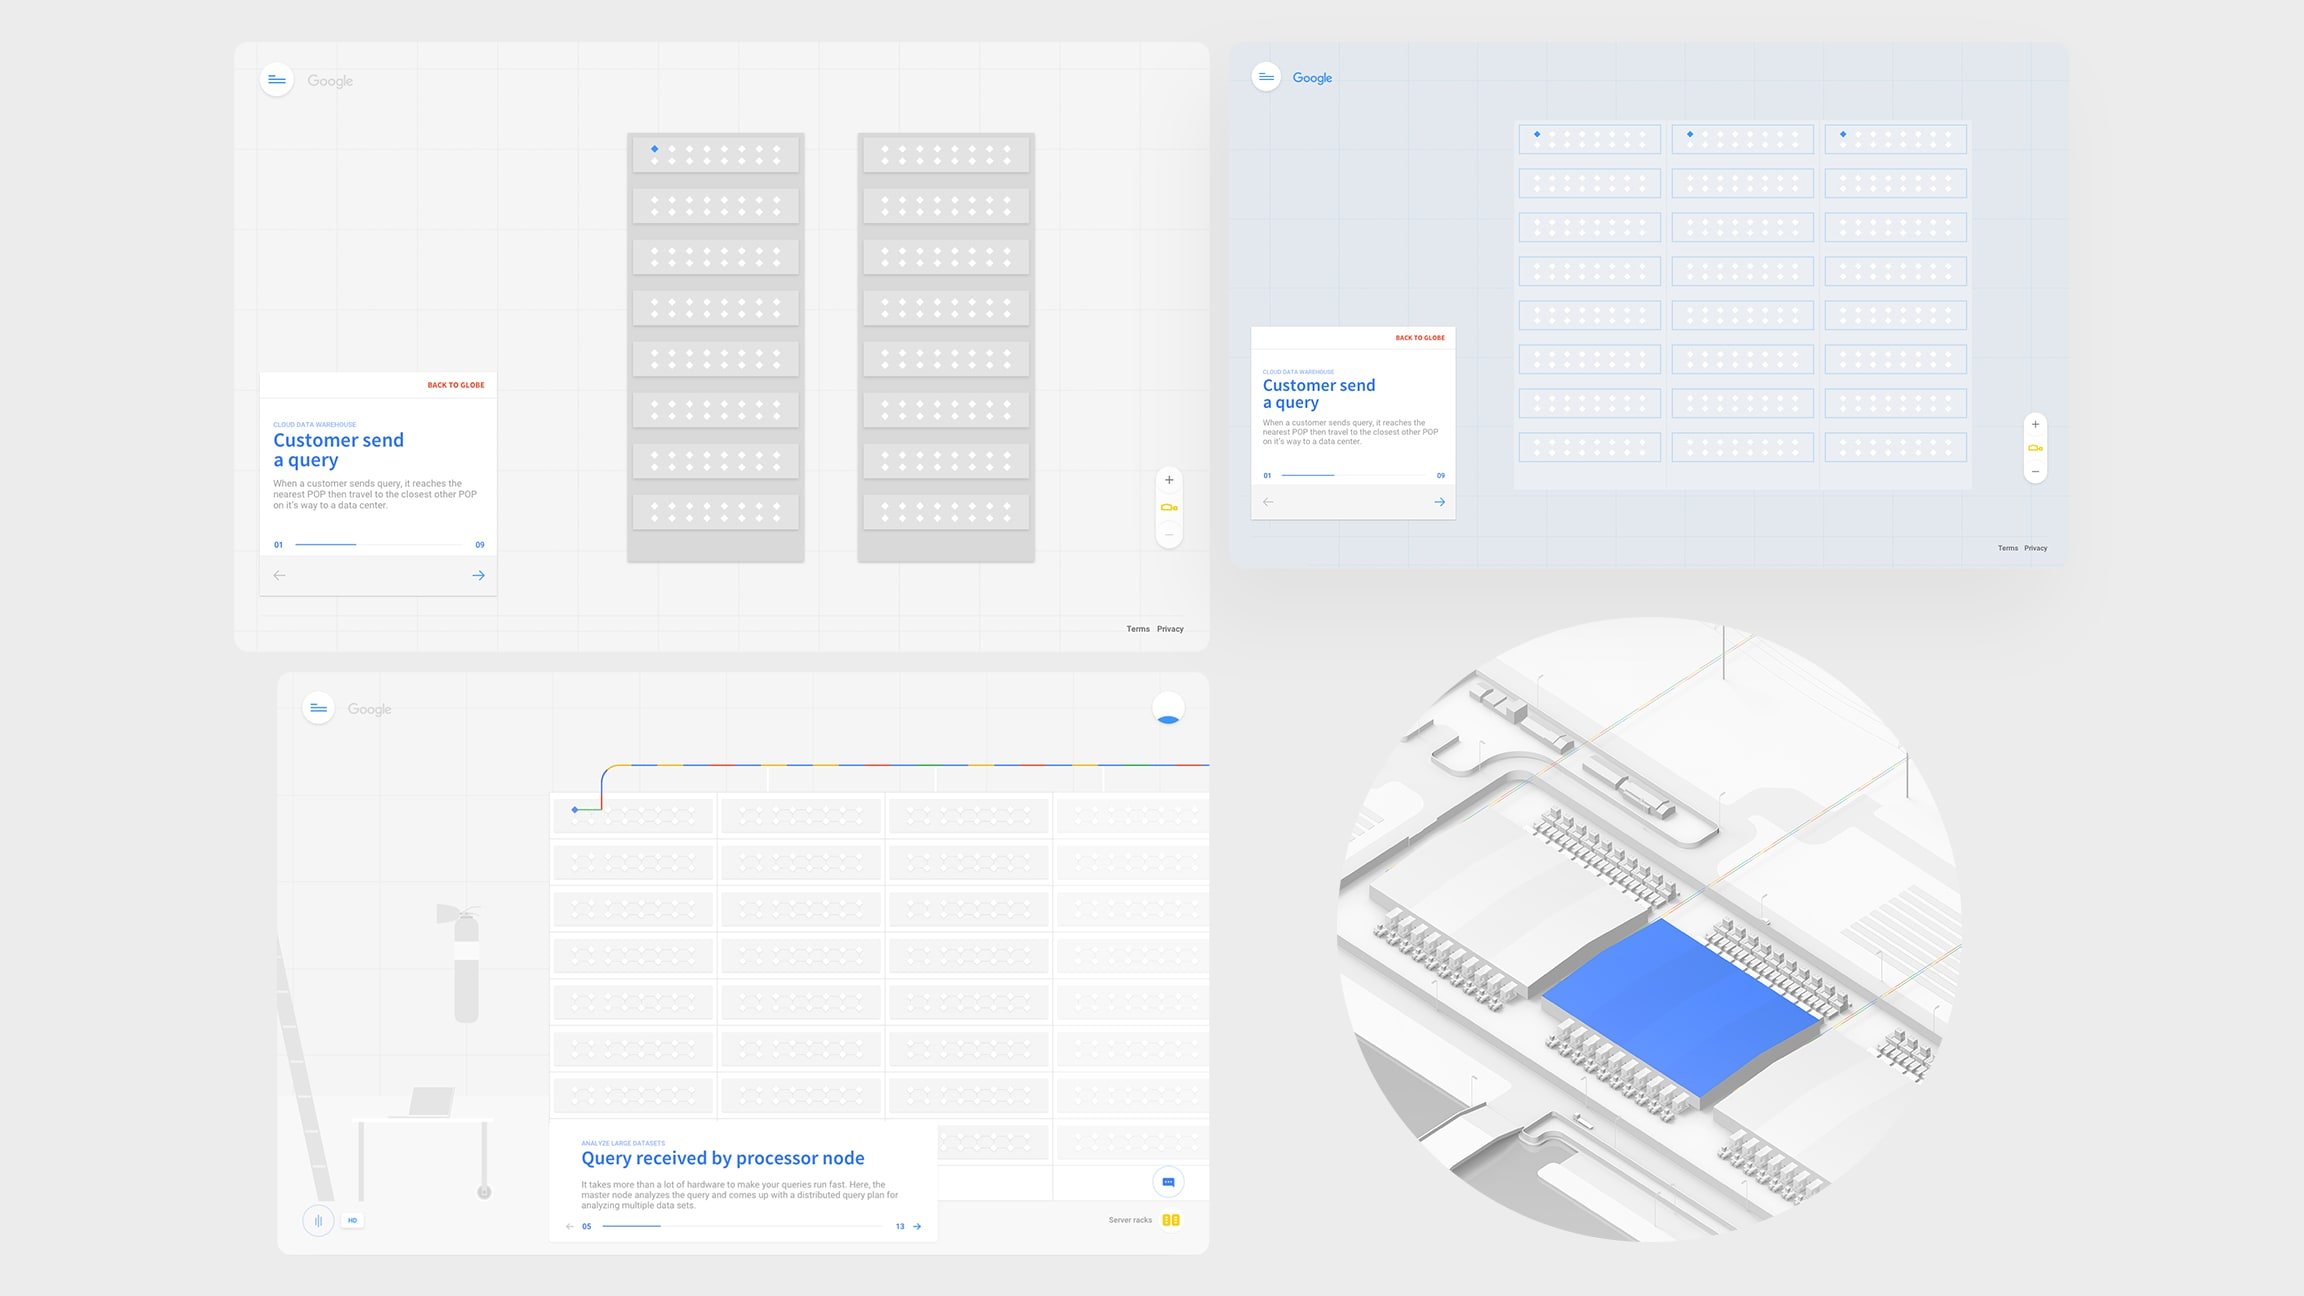The image size is (2304, 1296).
Task: Zoom in with plus button in gray mockup
Action: [x=1169, y=480]
